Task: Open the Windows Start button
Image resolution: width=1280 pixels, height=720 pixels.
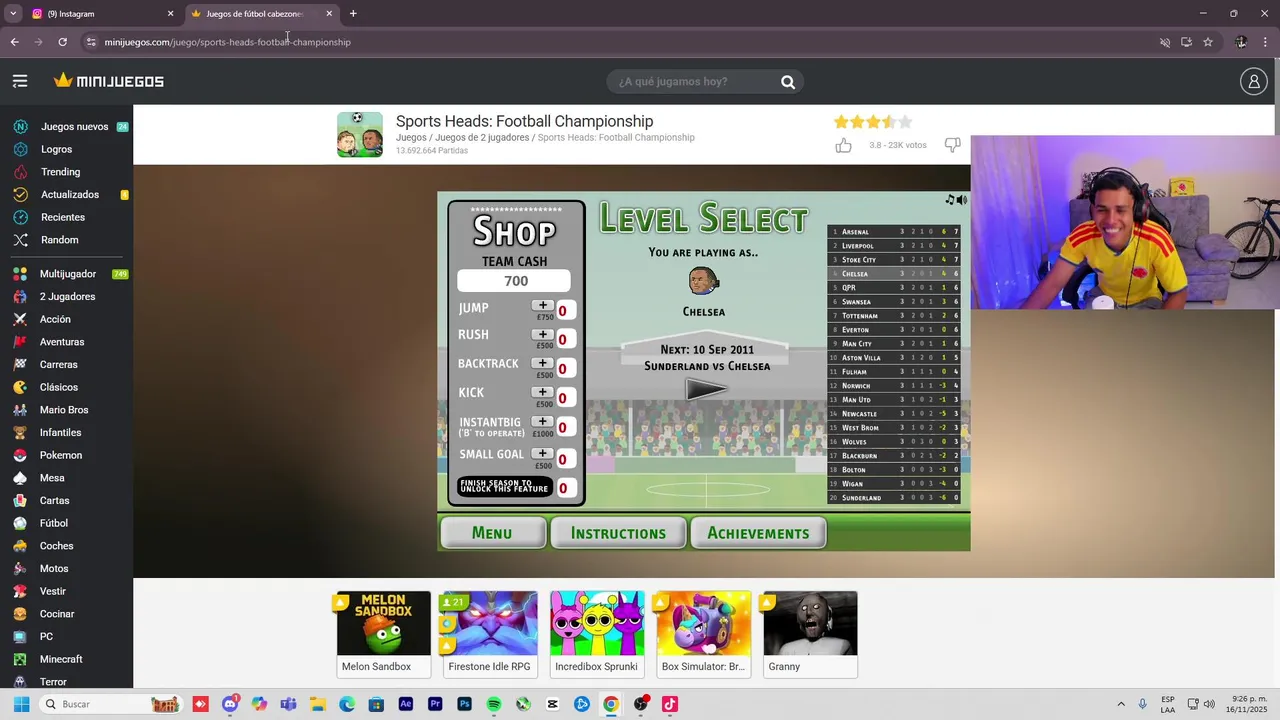Action: point(21,704)
